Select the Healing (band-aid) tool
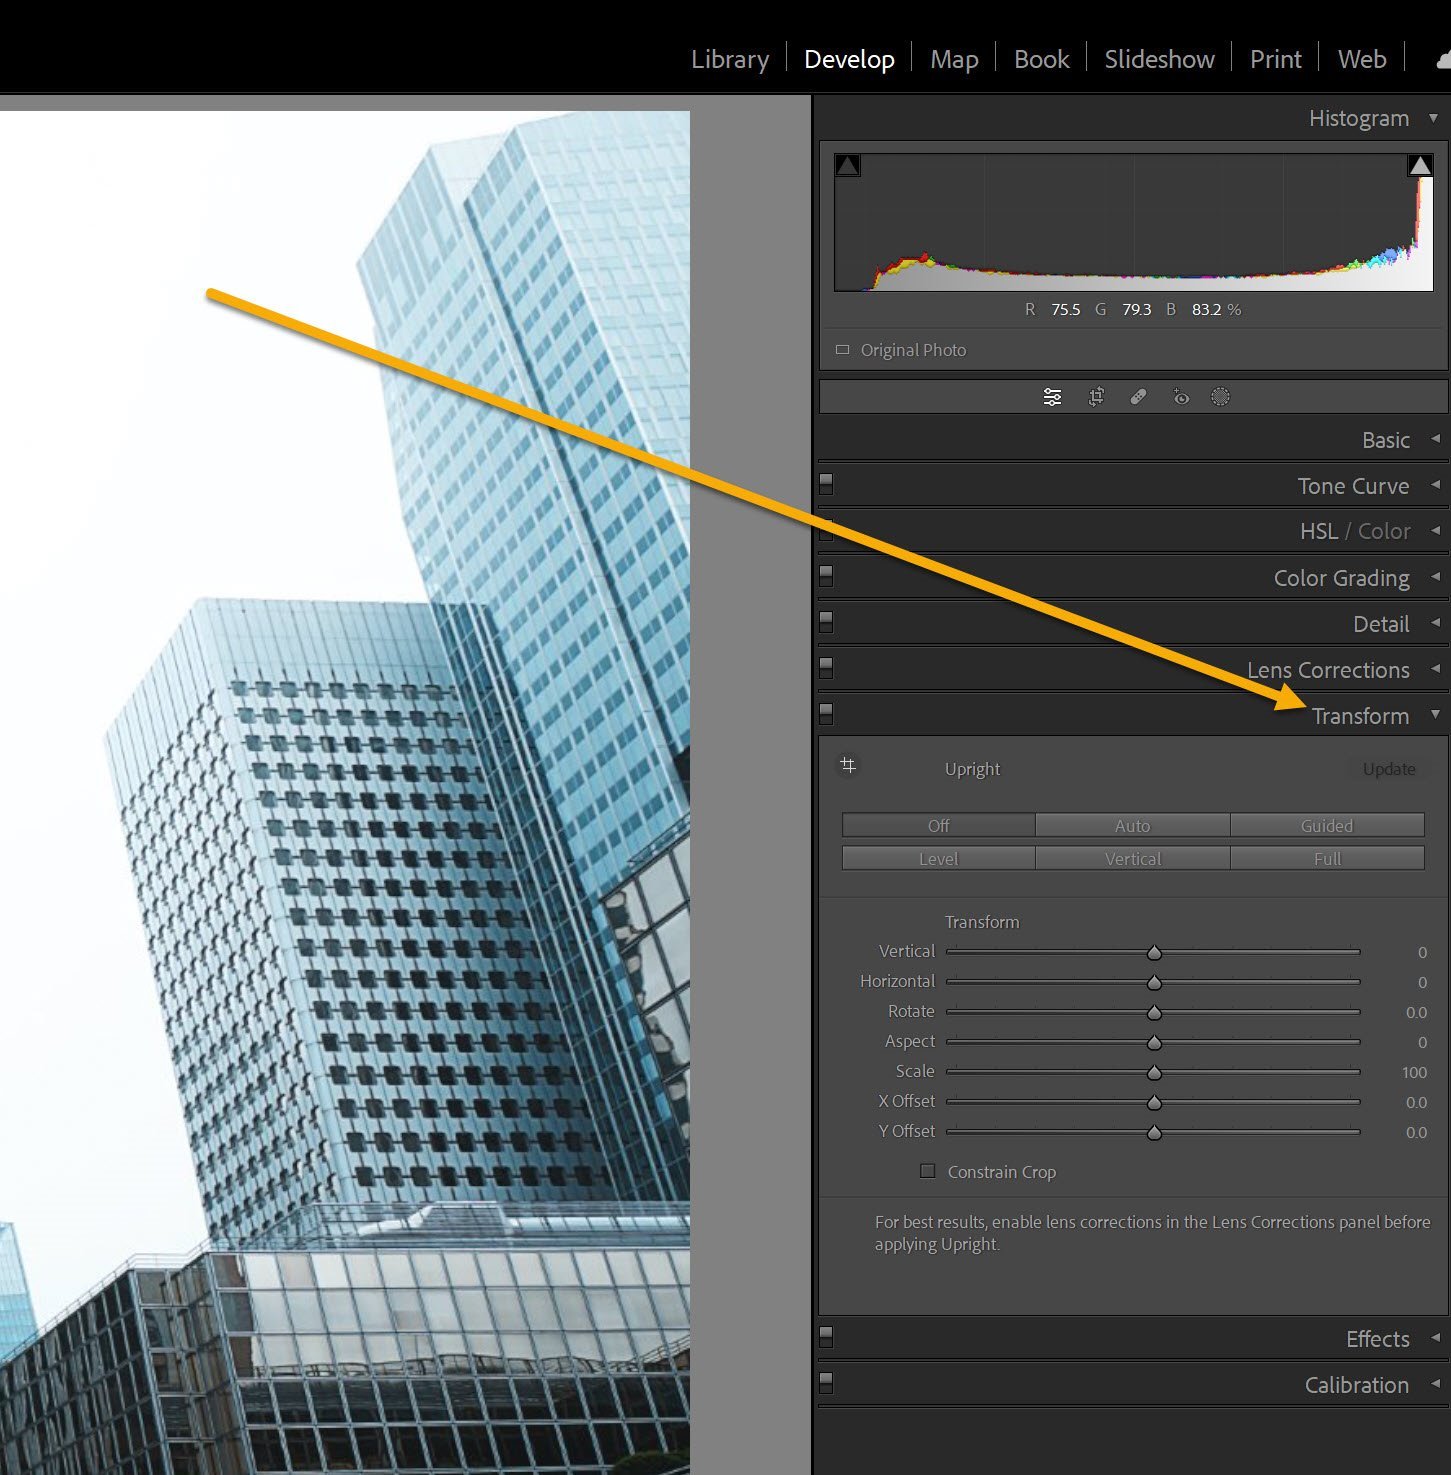The image size is (1451, 1475). pyautogui.click(x=1138, y=396)
